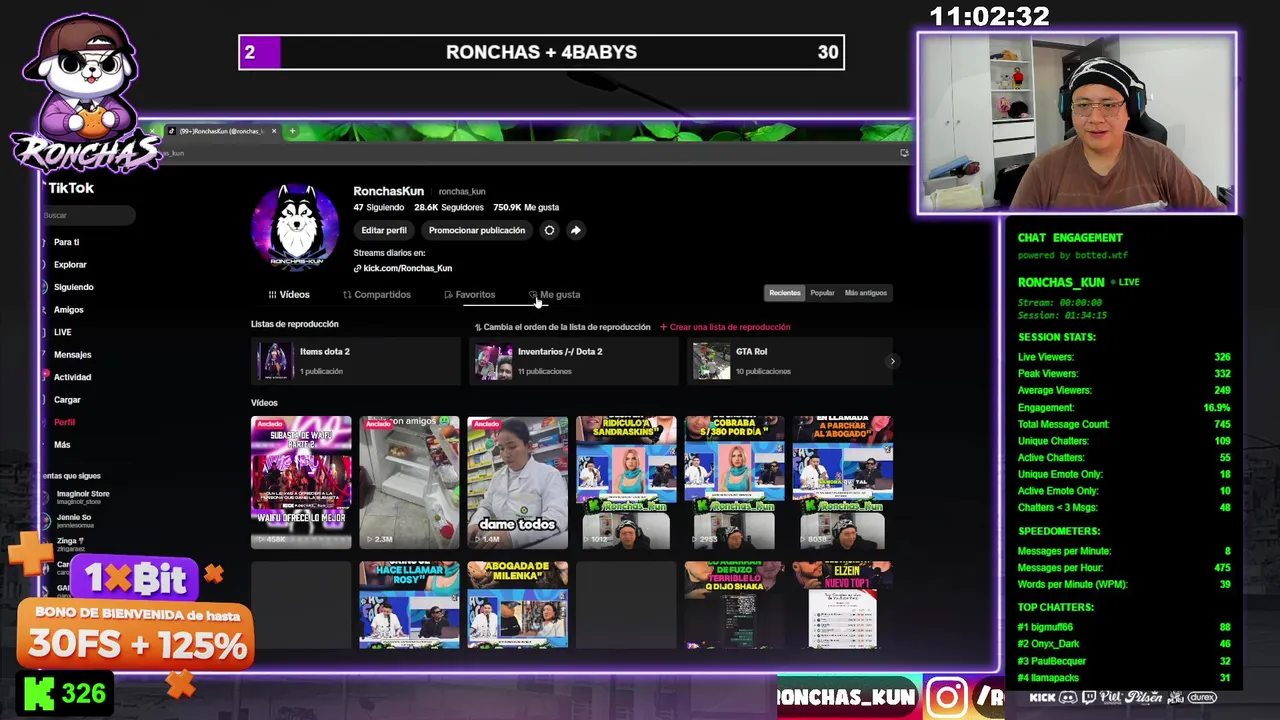Switch to the Me gusta tab

[555, 295]
